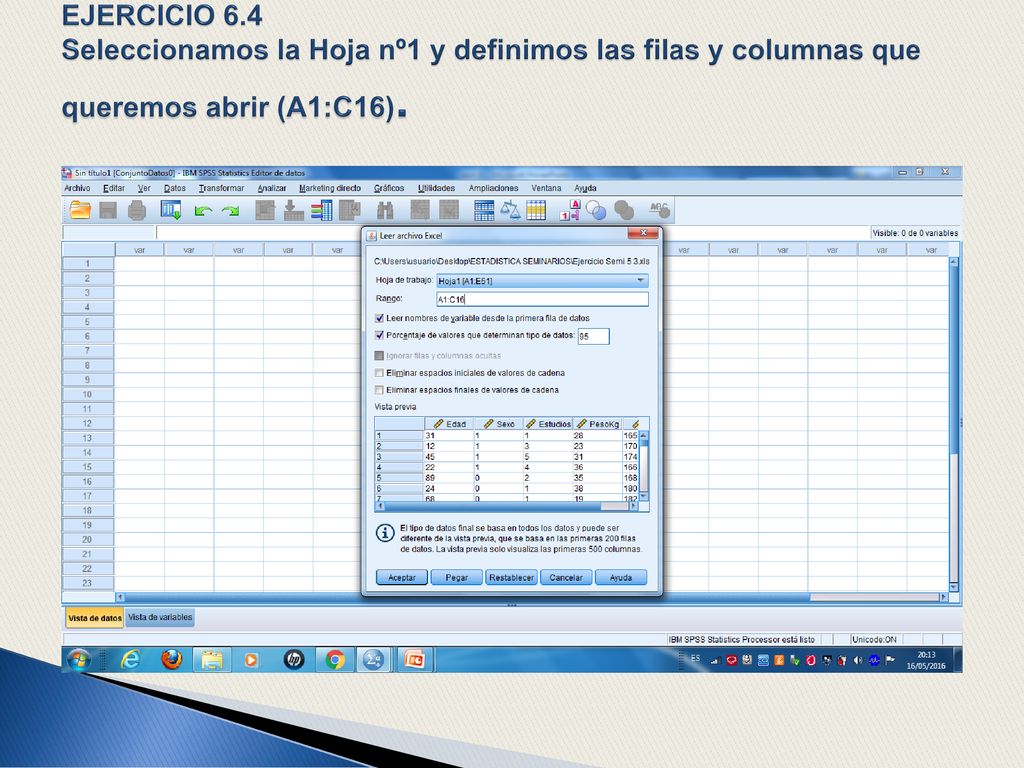Select the Sexo column header in preview
The image size is (1024, 768).
point(499,424)
